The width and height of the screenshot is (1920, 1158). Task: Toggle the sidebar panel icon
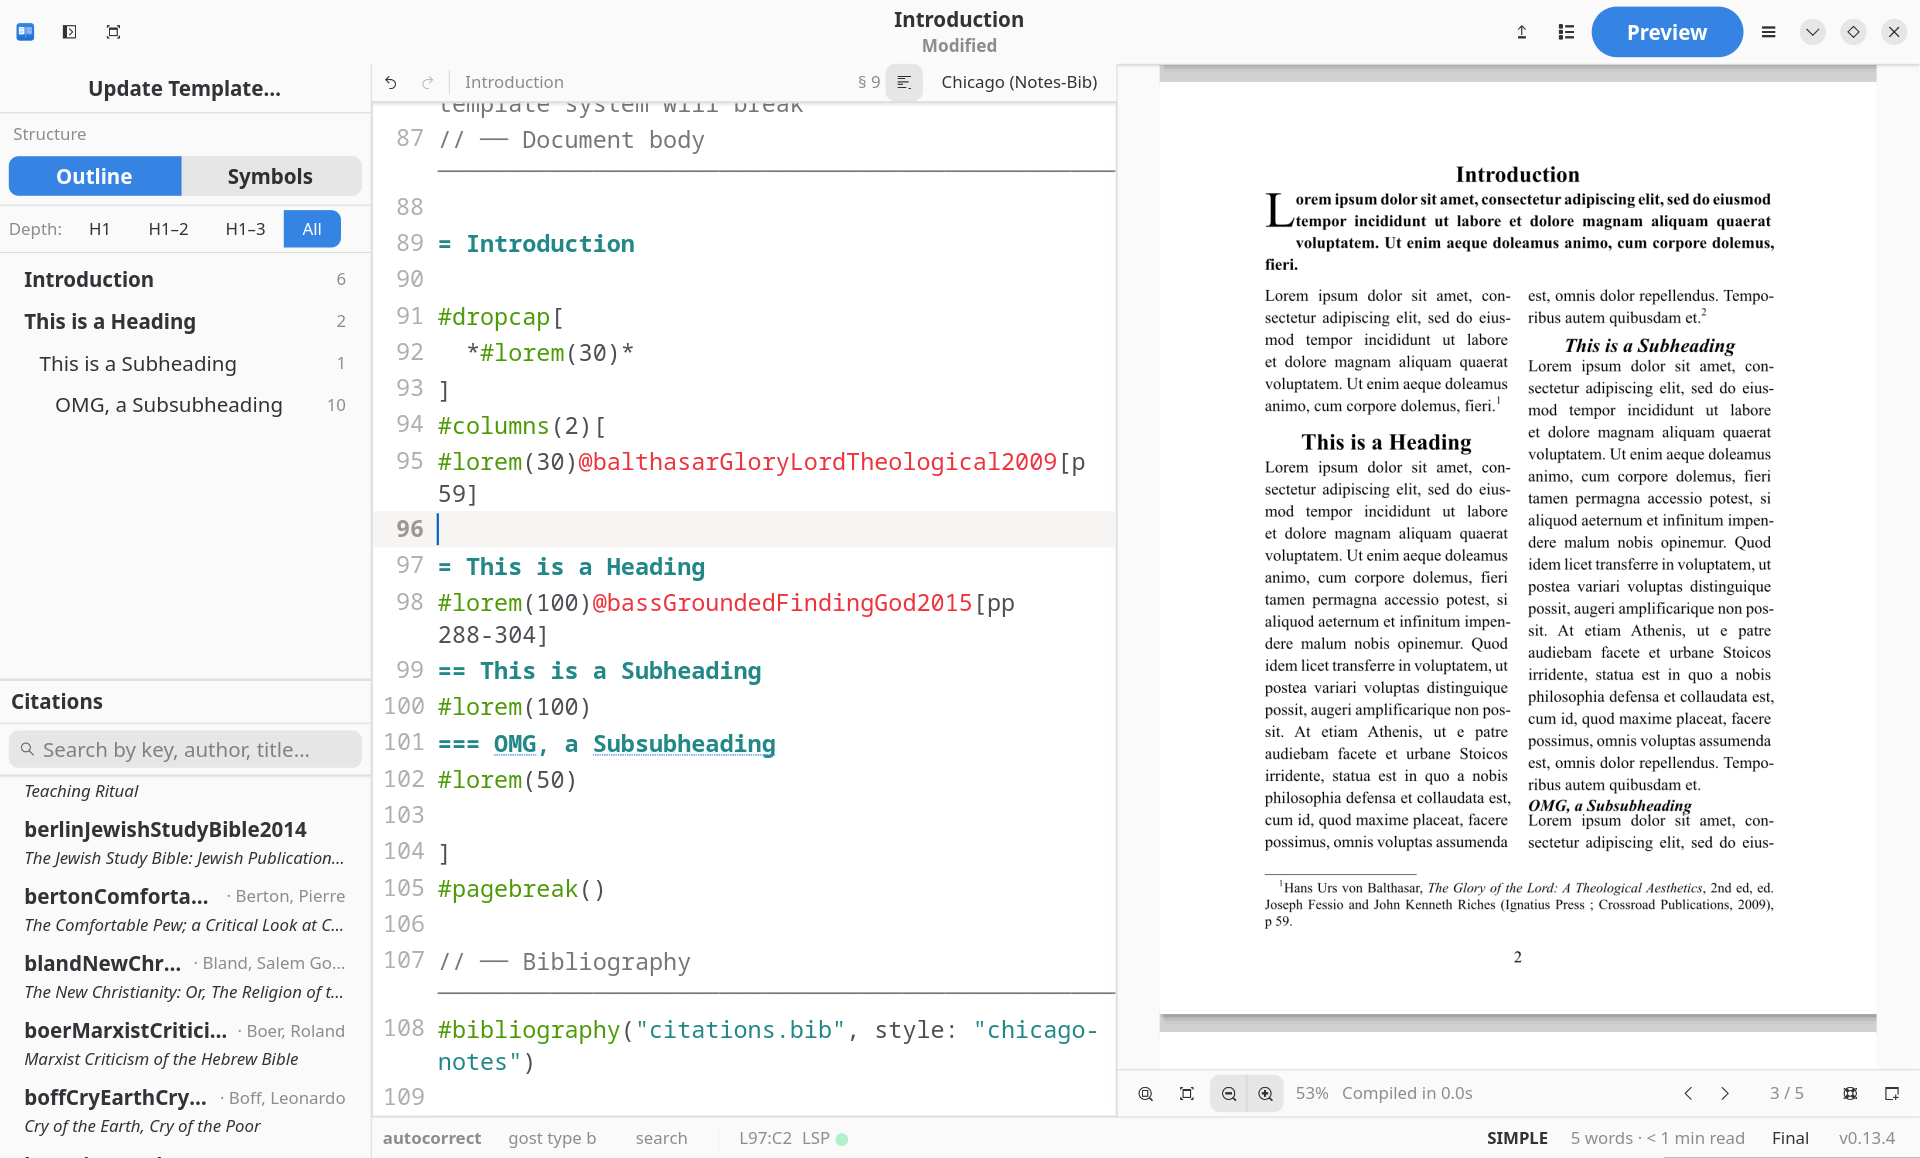pyautogui.click(x=69, y=32)
